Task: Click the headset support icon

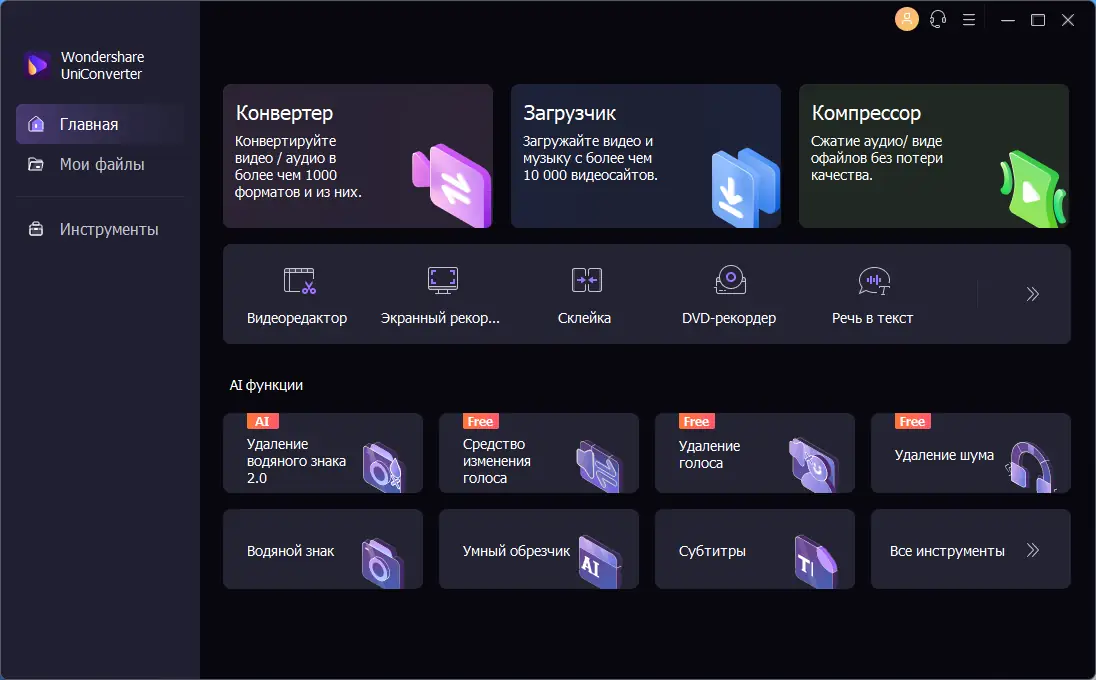Action: [938, 19]
